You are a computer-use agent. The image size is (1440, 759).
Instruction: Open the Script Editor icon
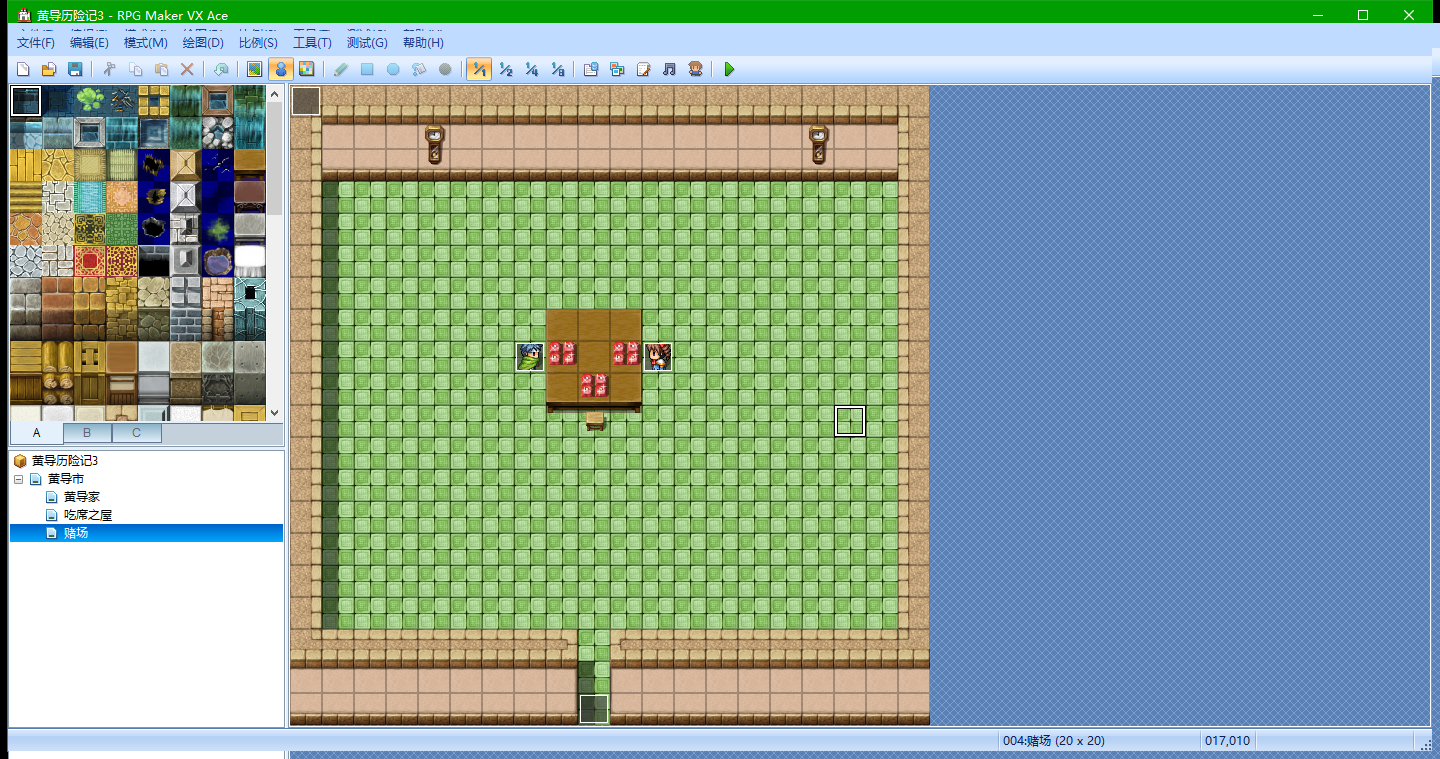click(643, 69)
